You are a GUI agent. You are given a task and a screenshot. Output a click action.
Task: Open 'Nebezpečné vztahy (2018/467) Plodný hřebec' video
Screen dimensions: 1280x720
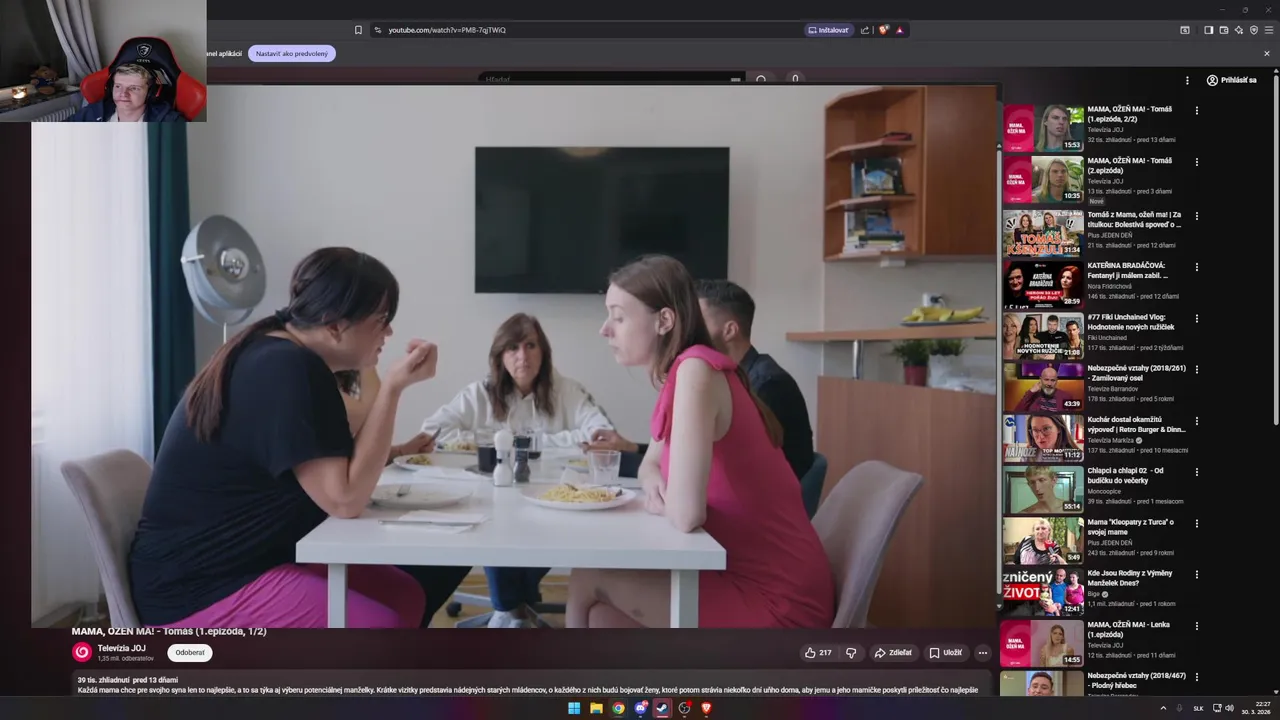pos(1137,681)
